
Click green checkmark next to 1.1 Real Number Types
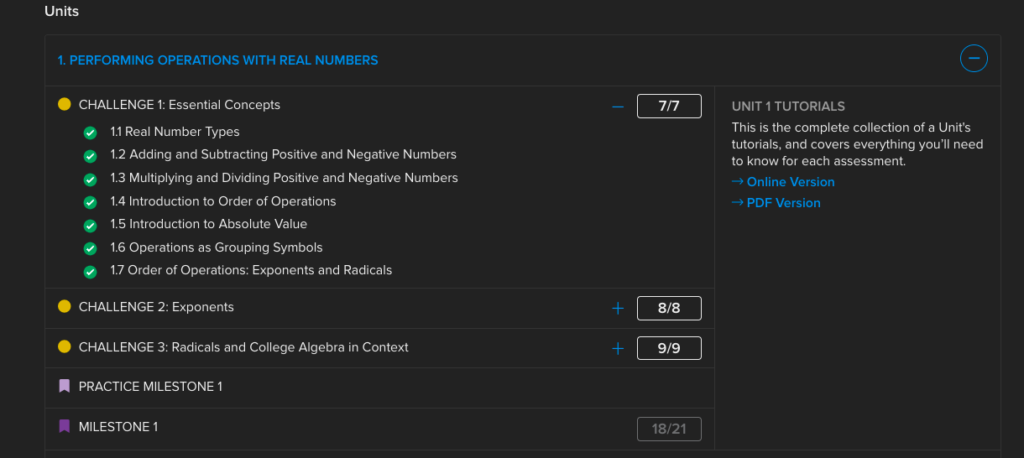pyautogui.click(x=90, y=133)
